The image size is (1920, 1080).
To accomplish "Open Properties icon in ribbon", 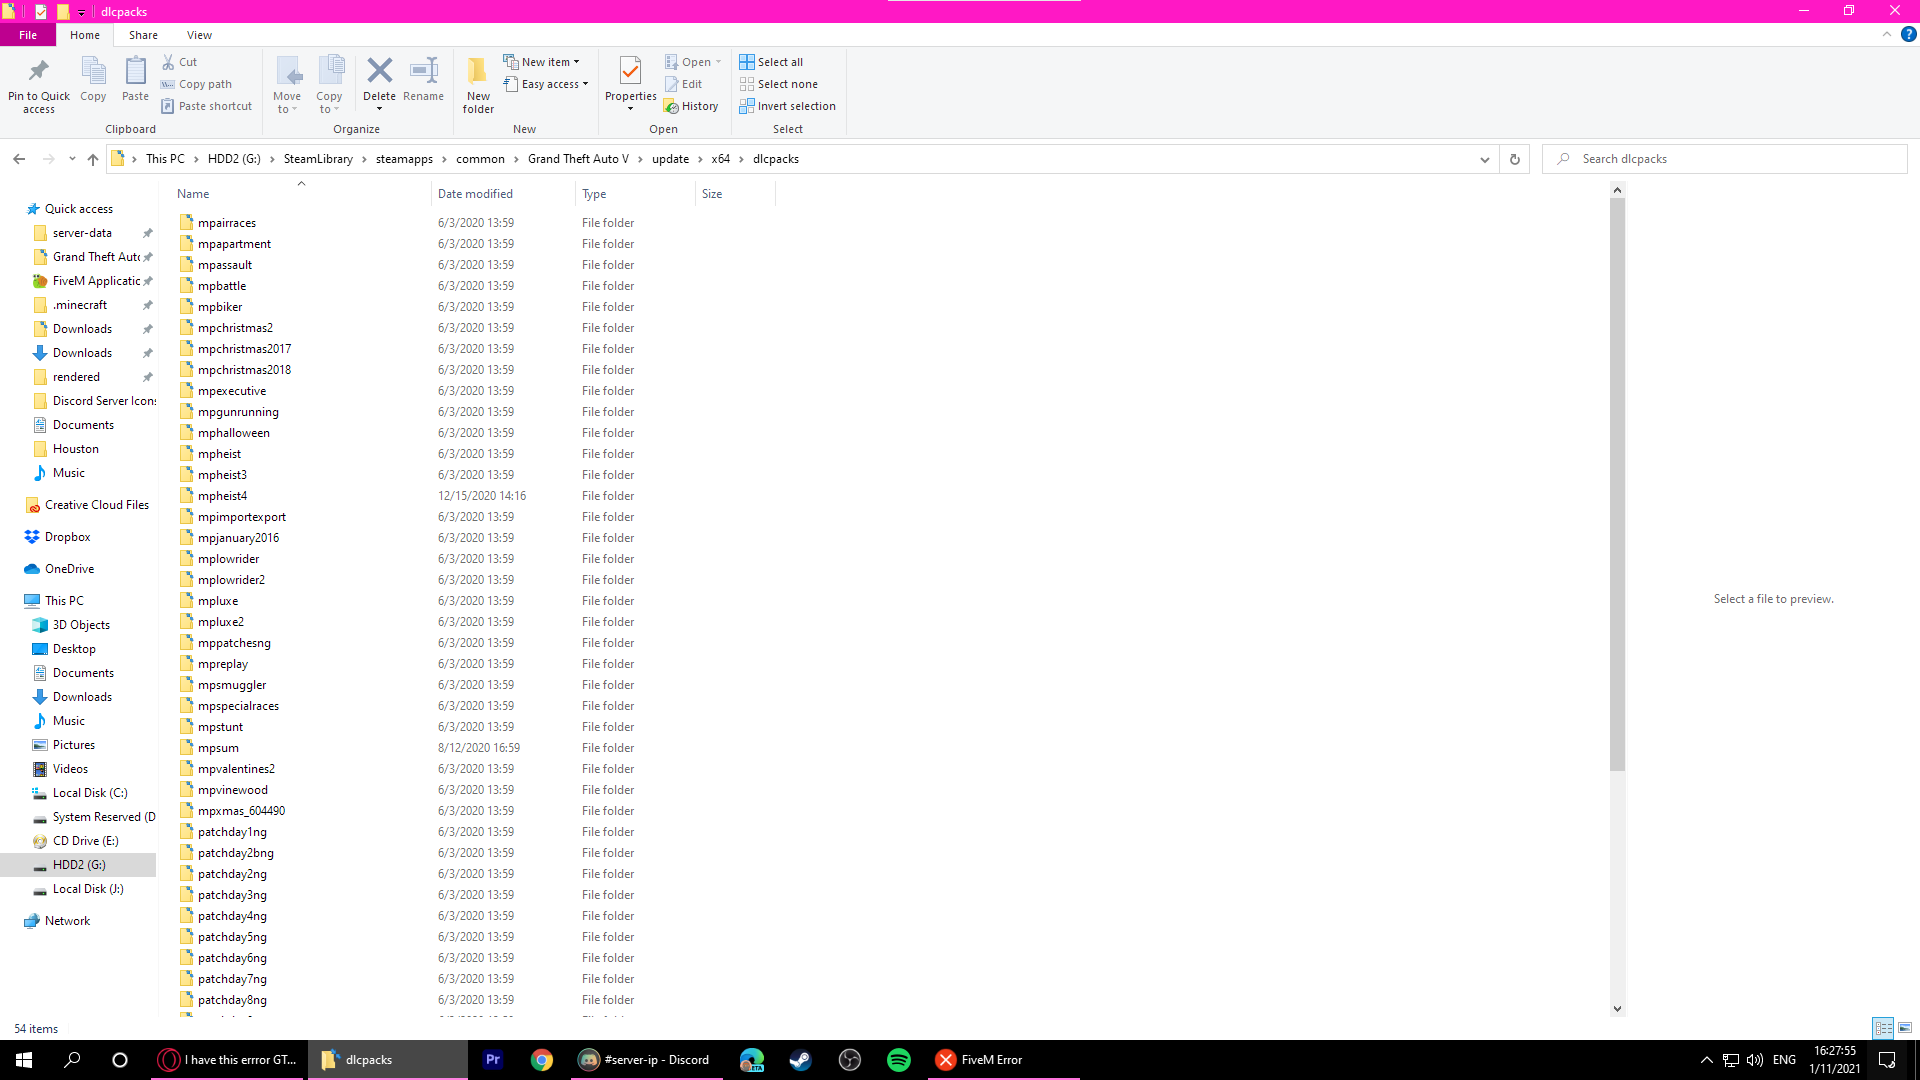I will pyautogui.click(x=630, y=72).
